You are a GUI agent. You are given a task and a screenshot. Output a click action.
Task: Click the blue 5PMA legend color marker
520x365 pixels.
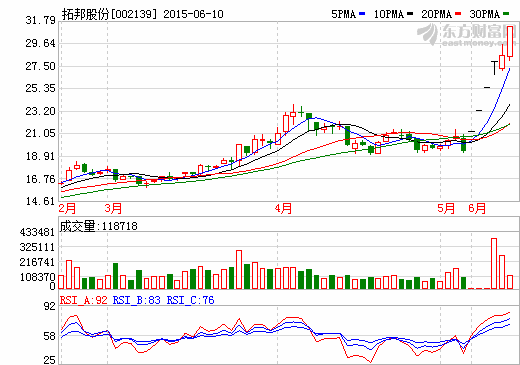pos(362,14)
